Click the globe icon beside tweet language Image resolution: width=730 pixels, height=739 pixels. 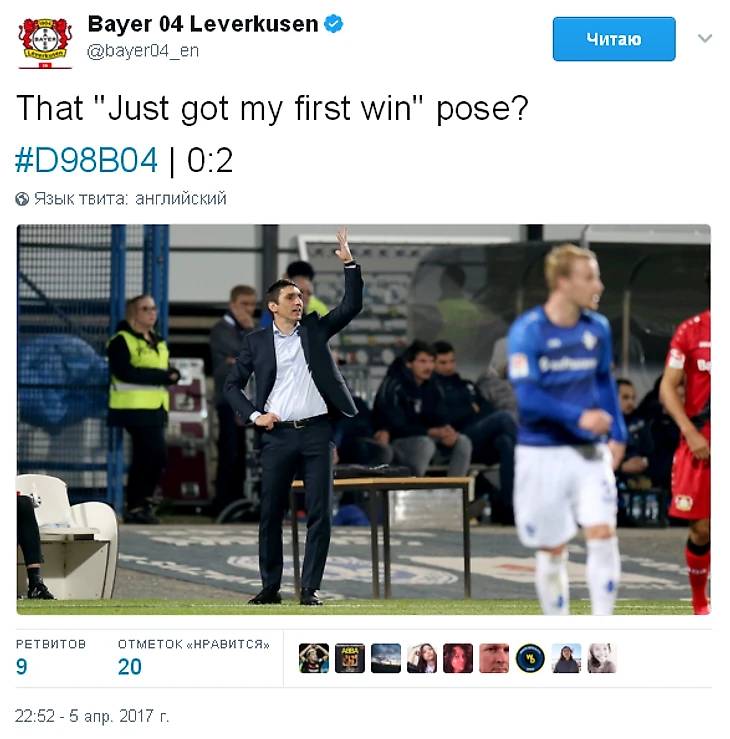[22, 199]
